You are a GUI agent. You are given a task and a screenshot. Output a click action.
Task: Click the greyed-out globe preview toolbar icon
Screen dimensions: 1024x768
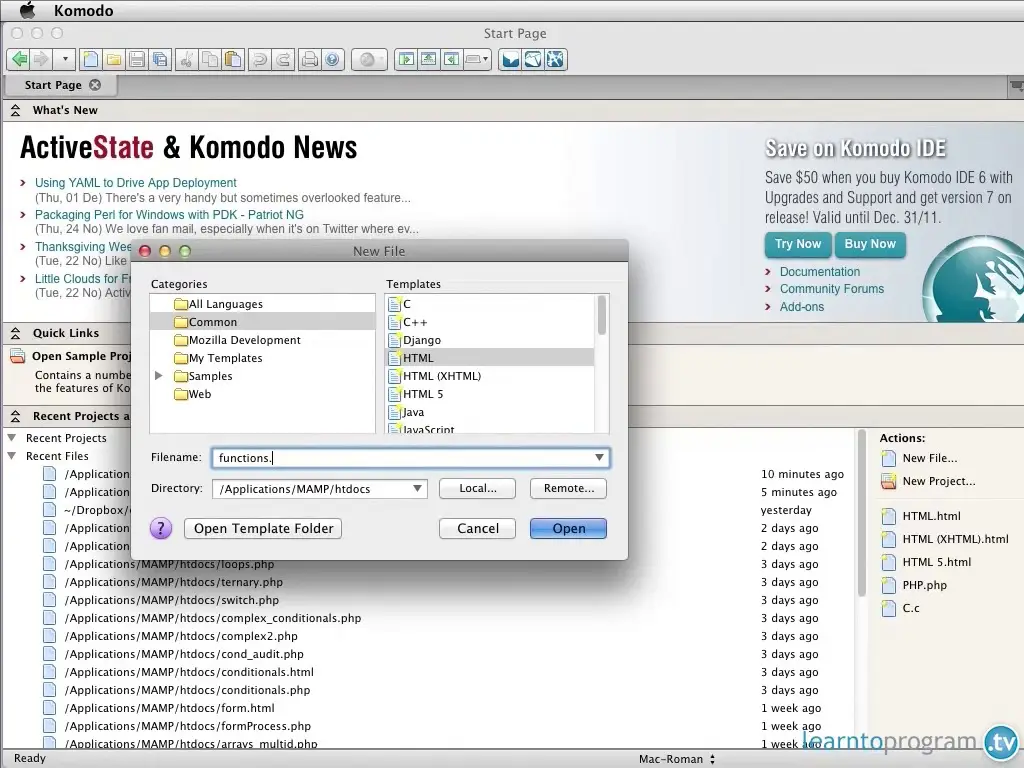[x=368, y=59]
